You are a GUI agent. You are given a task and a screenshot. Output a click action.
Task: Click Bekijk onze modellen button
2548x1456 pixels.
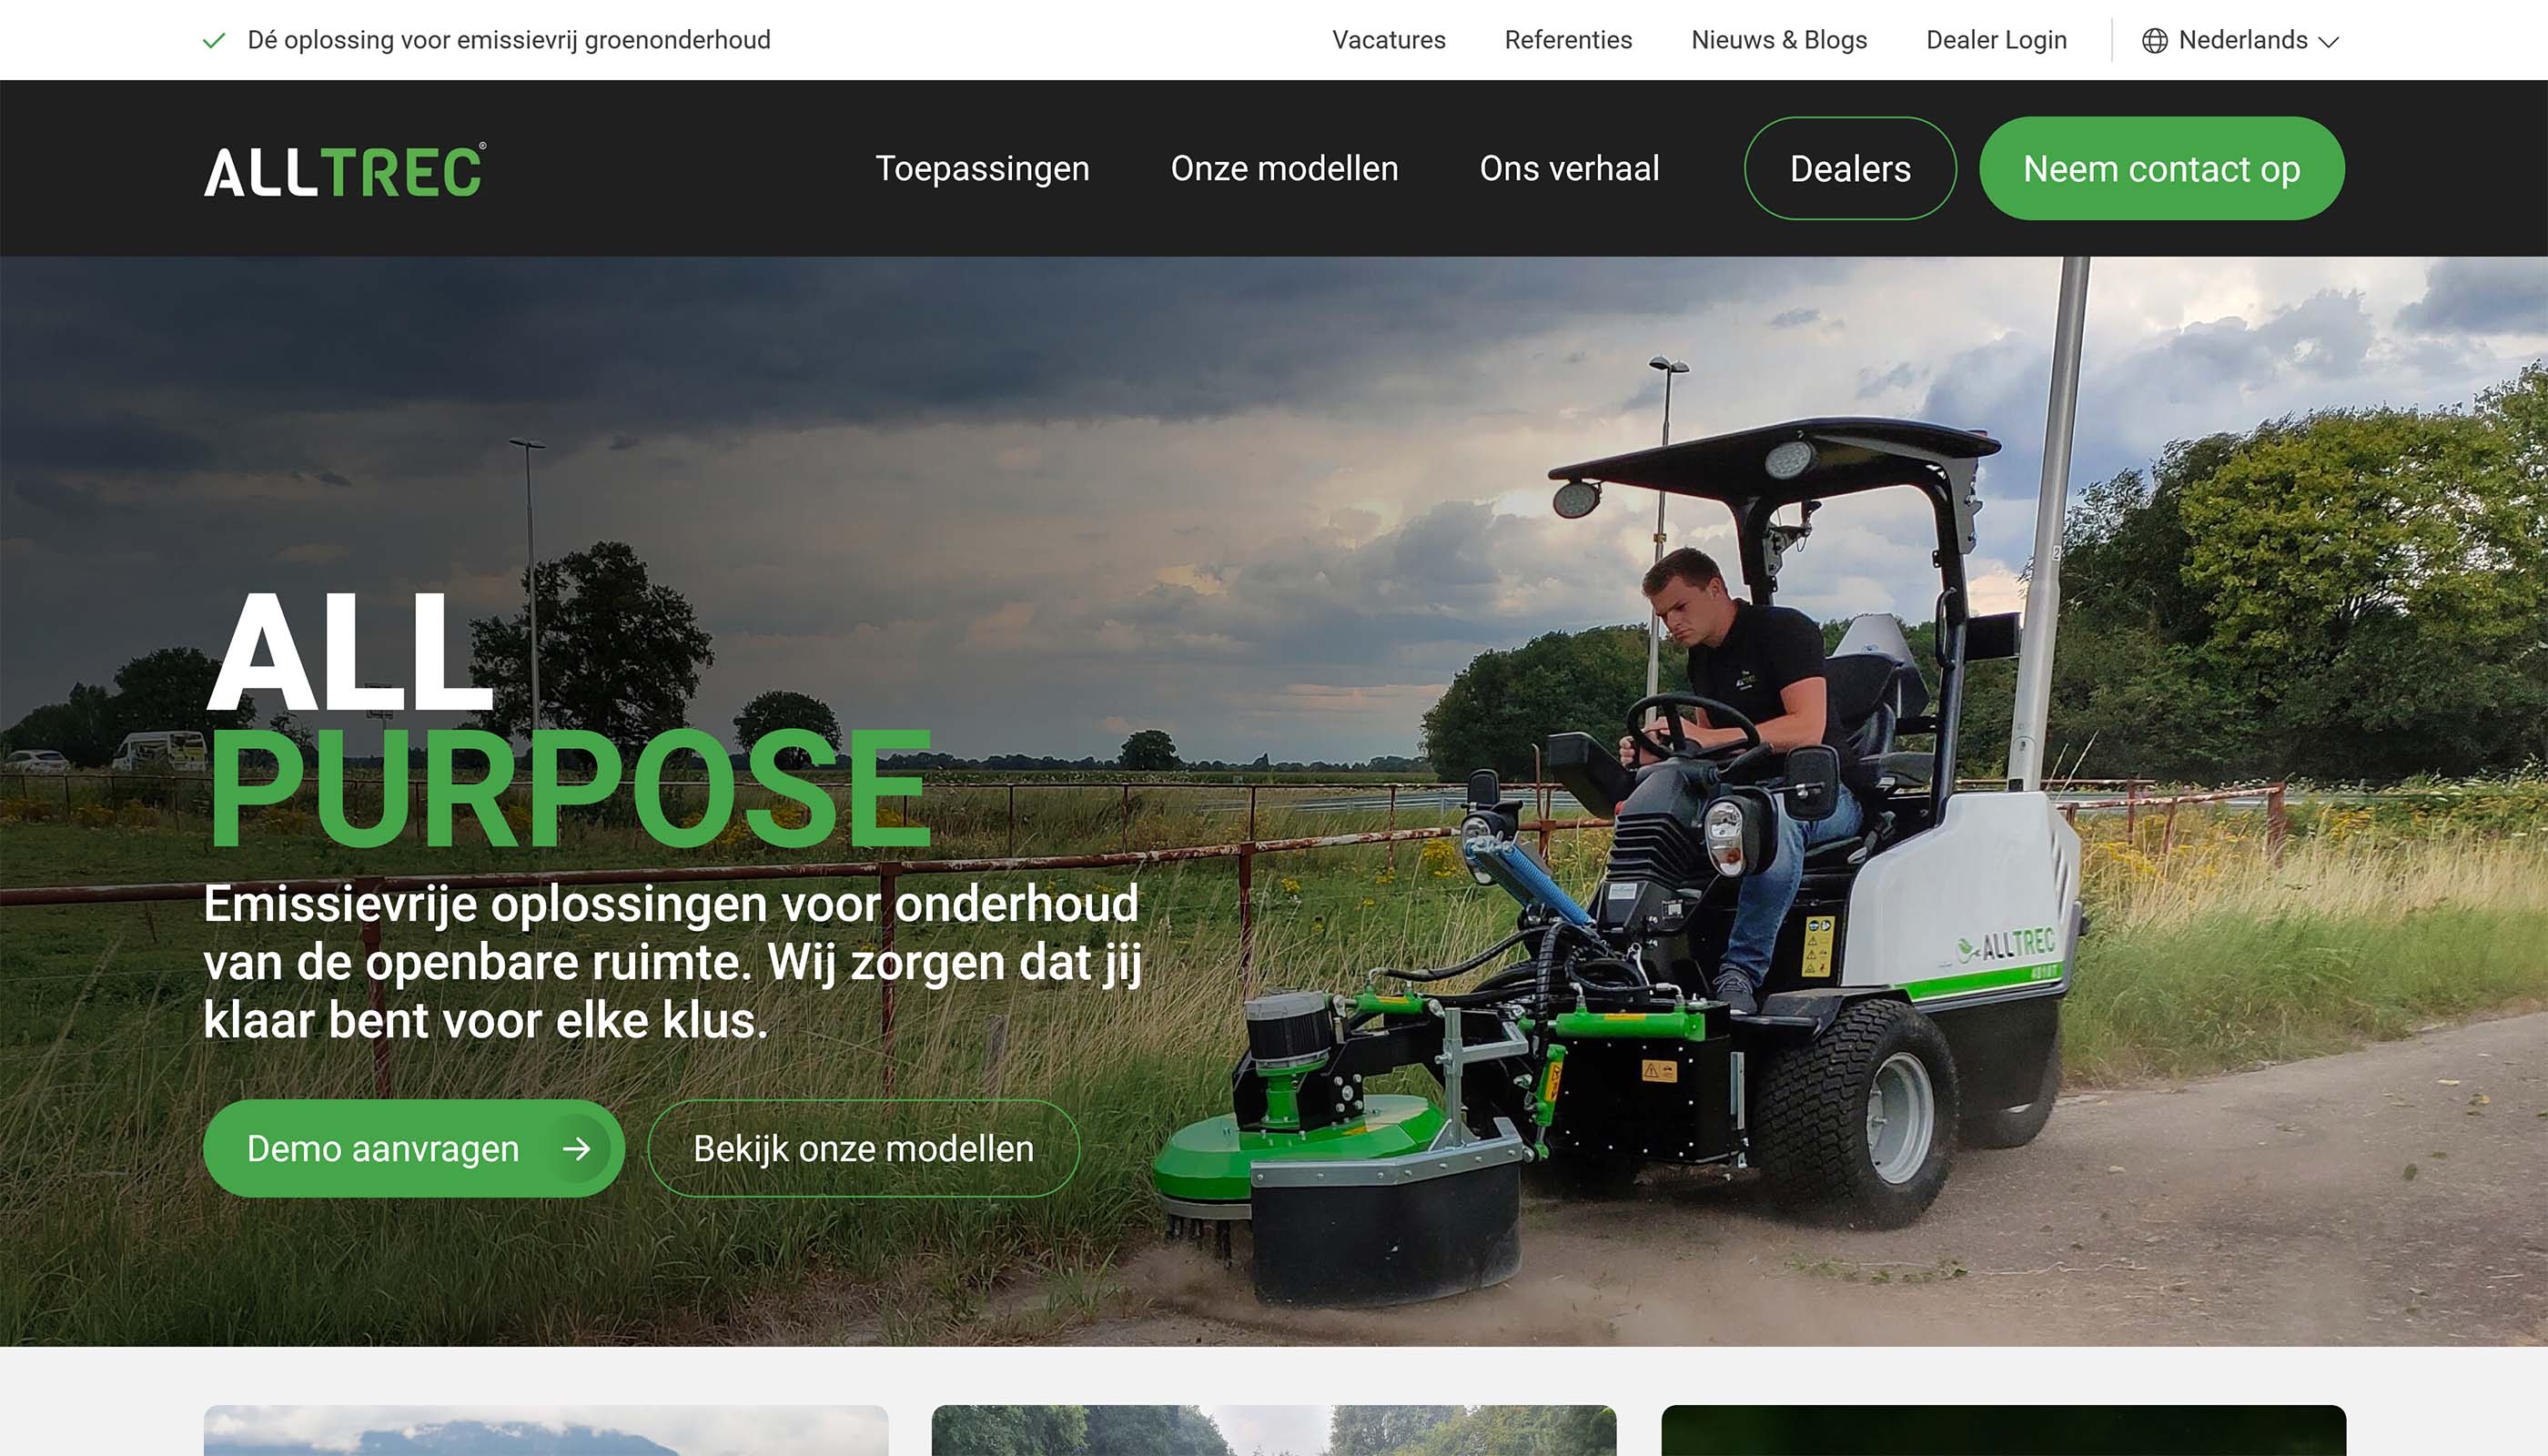coord(863,1149)
